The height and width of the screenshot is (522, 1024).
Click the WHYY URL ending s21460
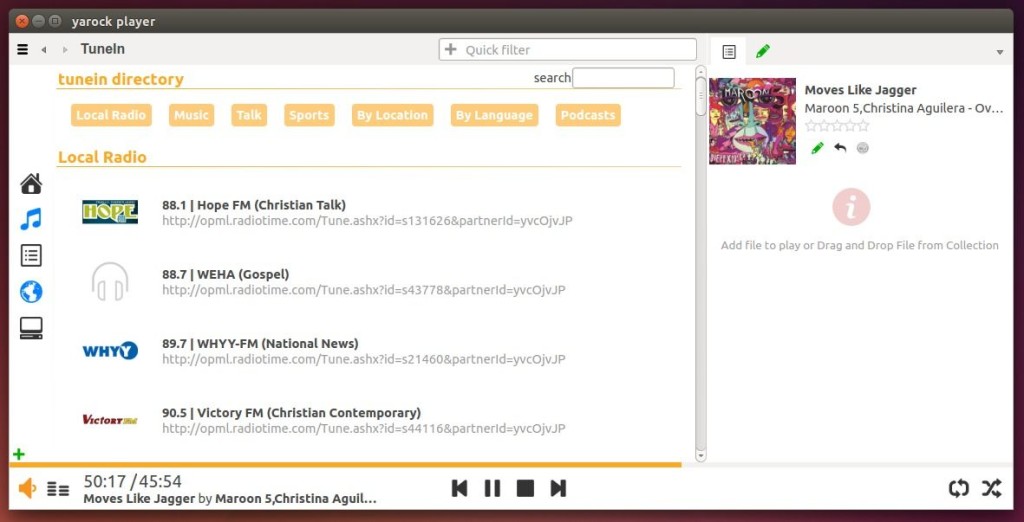364,359
